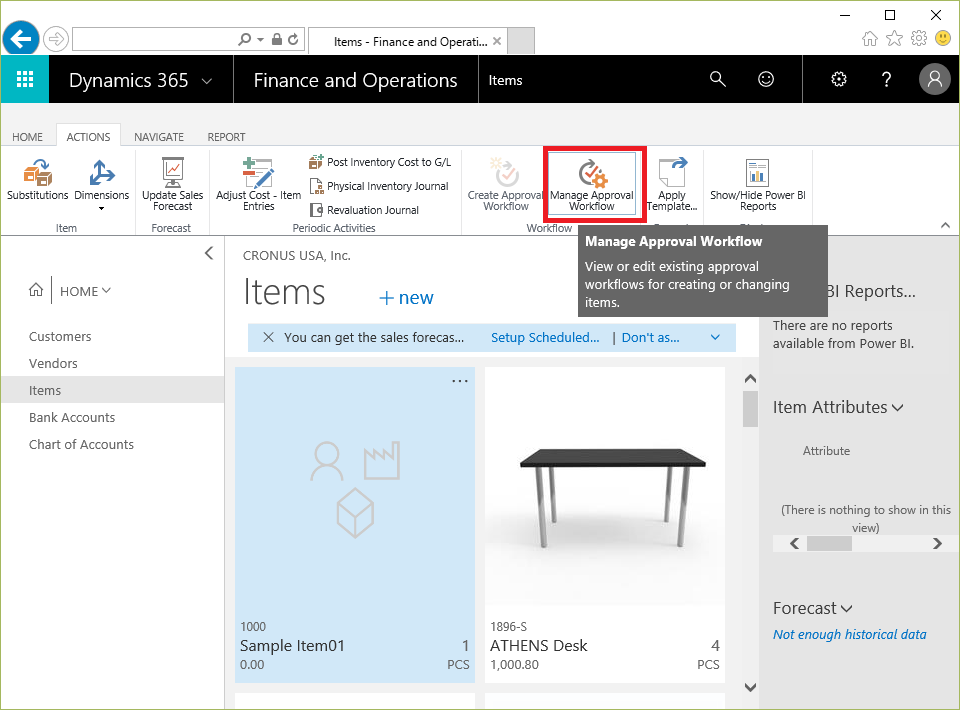Collapse the Forecast section
Image resolution: width=960 pixels, height=710 pixels.
point(847,609)
